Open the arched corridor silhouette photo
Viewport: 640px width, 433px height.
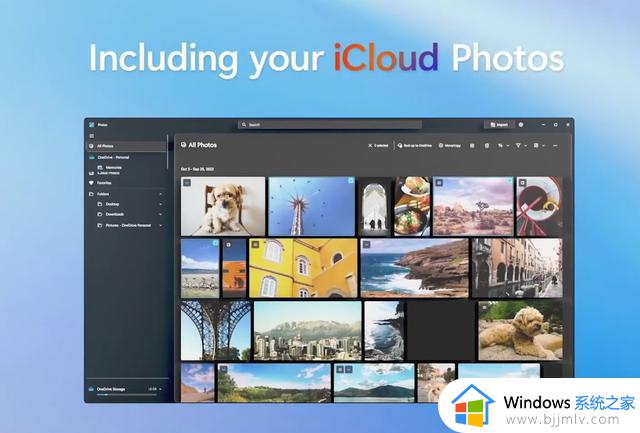pos(375,207)
